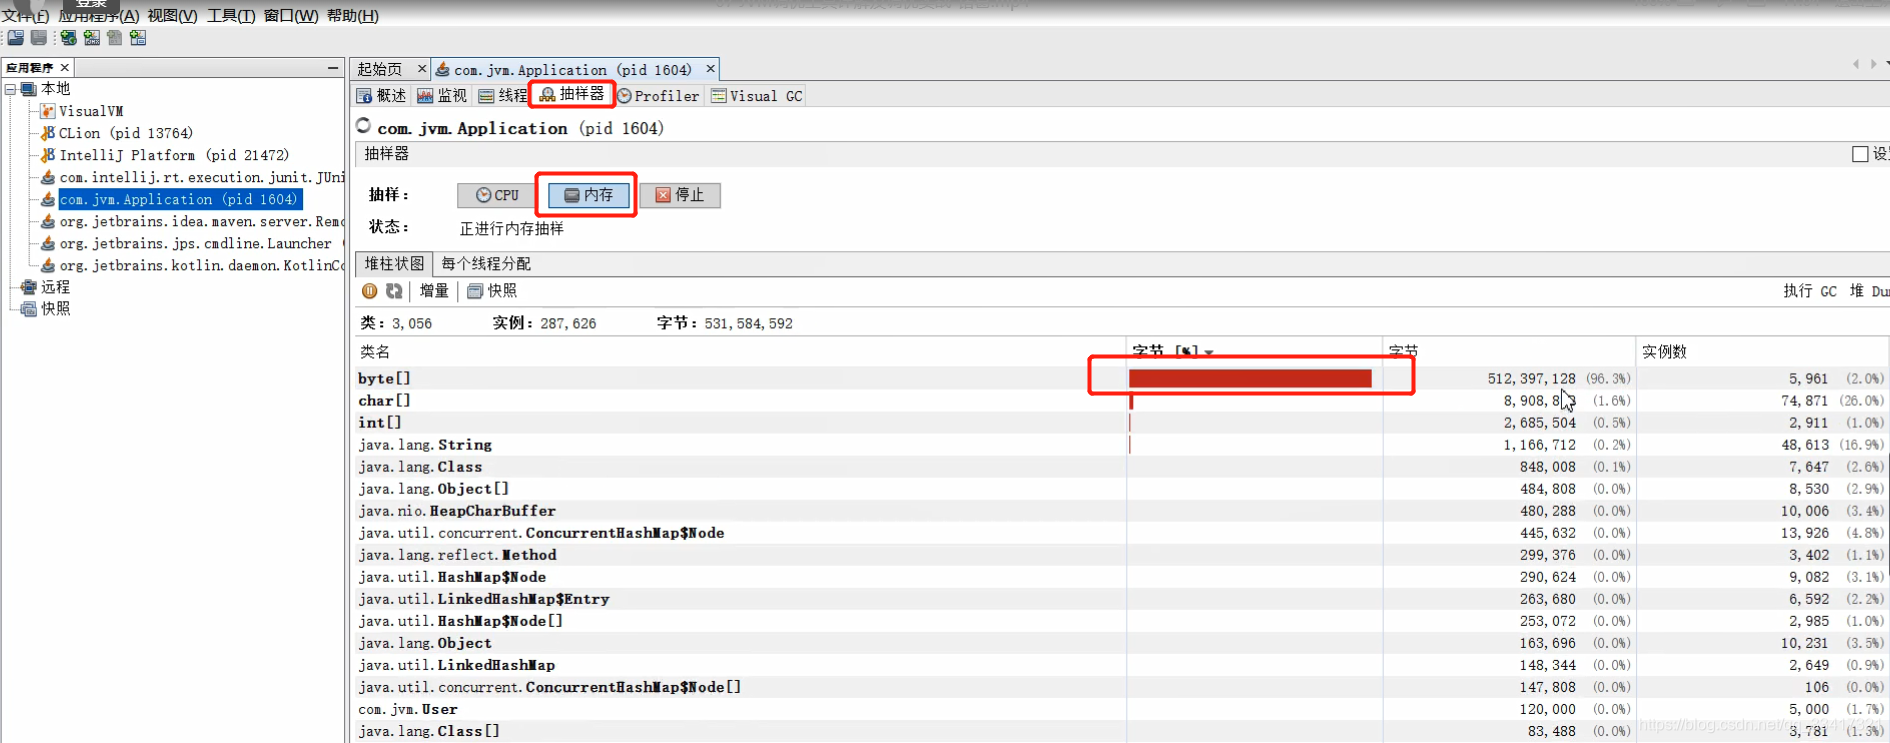Click the scroll-tabs-right arrow at top right
The image size is (1890, 743).
click(1873, 64)
